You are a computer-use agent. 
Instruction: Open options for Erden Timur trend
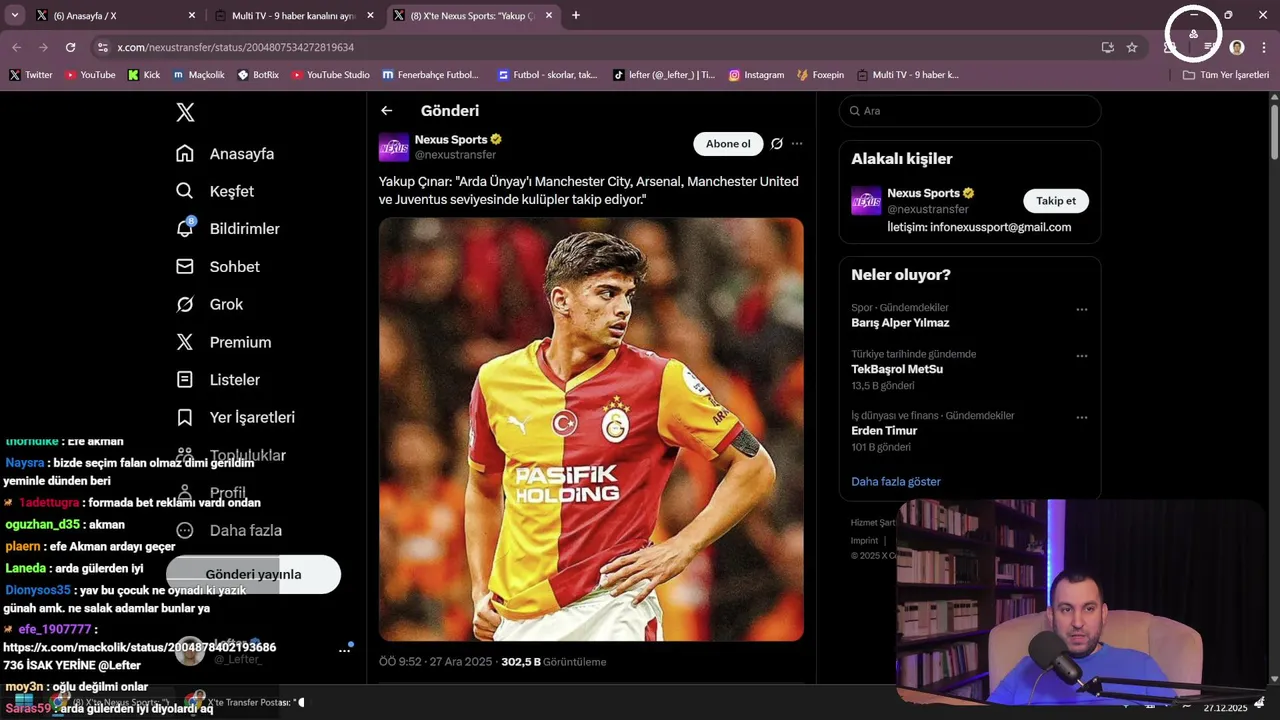(x=1082, y=418)
